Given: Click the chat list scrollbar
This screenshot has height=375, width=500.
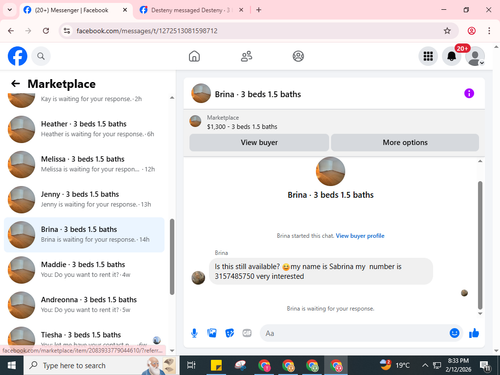Looking at the screenshot, I should (x=172, y=257).
